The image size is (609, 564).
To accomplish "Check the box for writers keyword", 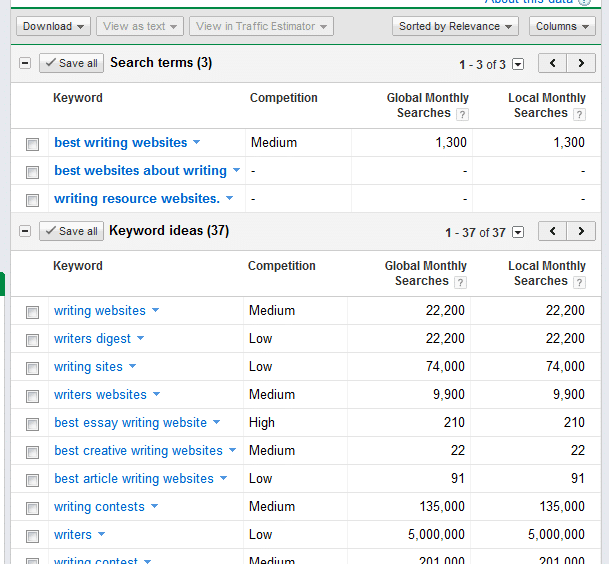I will [32, 536].
